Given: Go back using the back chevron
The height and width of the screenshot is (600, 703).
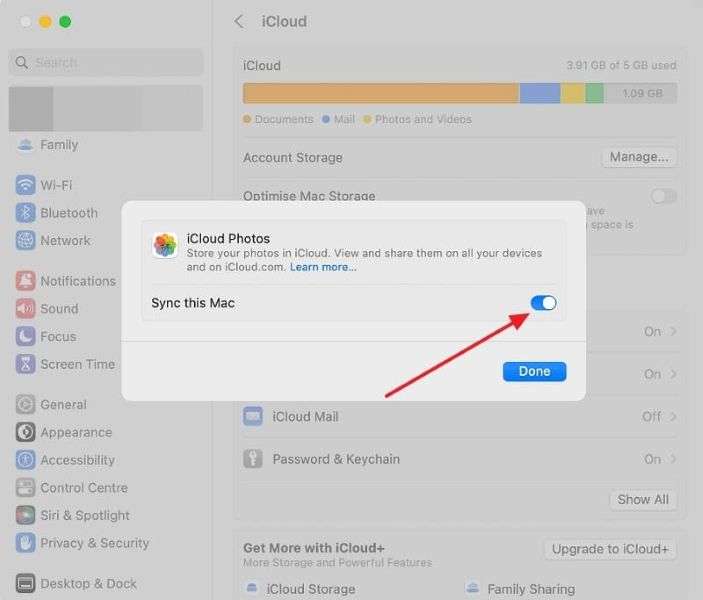Looking at the screenshot, I should [x=239, y=22].
